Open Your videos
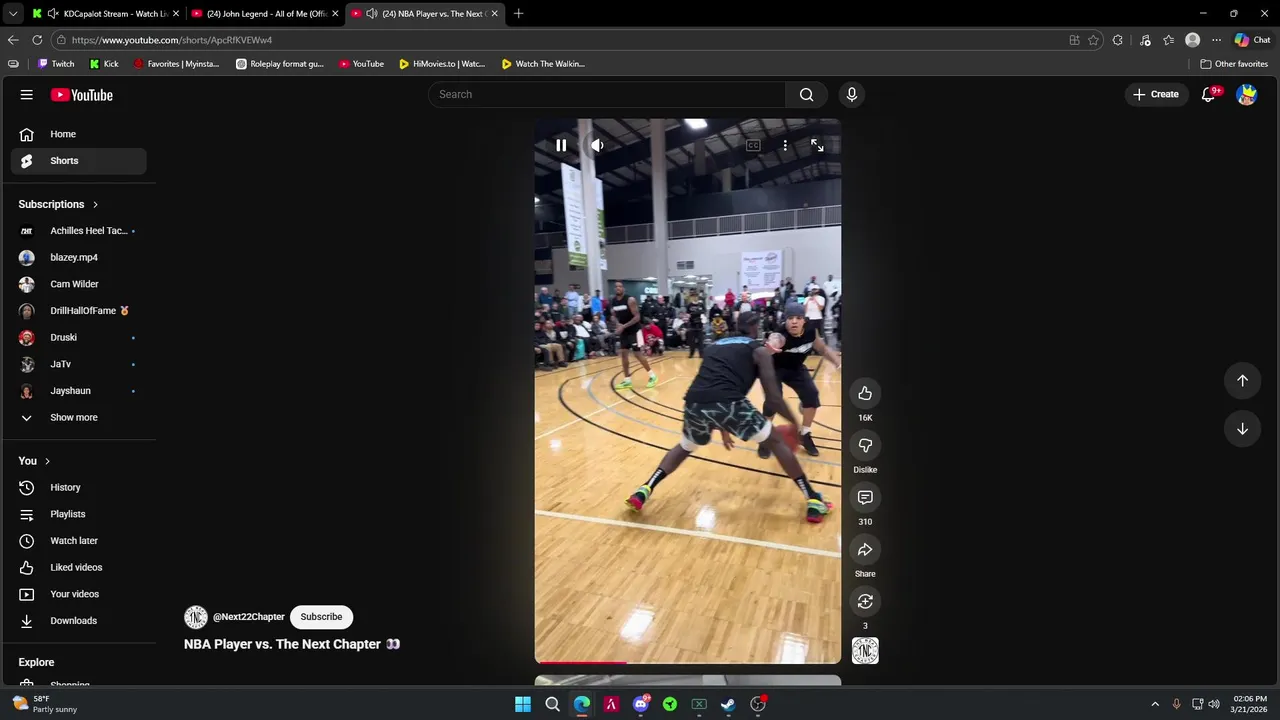 (79, 594)
